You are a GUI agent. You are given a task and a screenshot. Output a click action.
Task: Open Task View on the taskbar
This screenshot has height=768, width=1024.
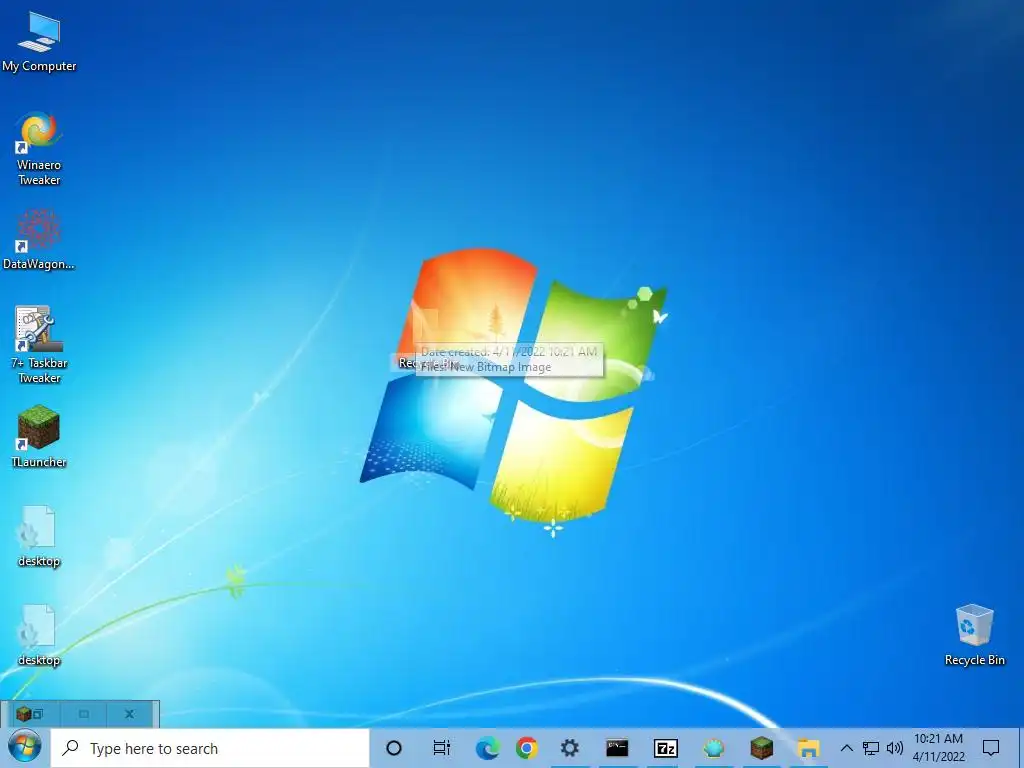(x=441, y=748)
